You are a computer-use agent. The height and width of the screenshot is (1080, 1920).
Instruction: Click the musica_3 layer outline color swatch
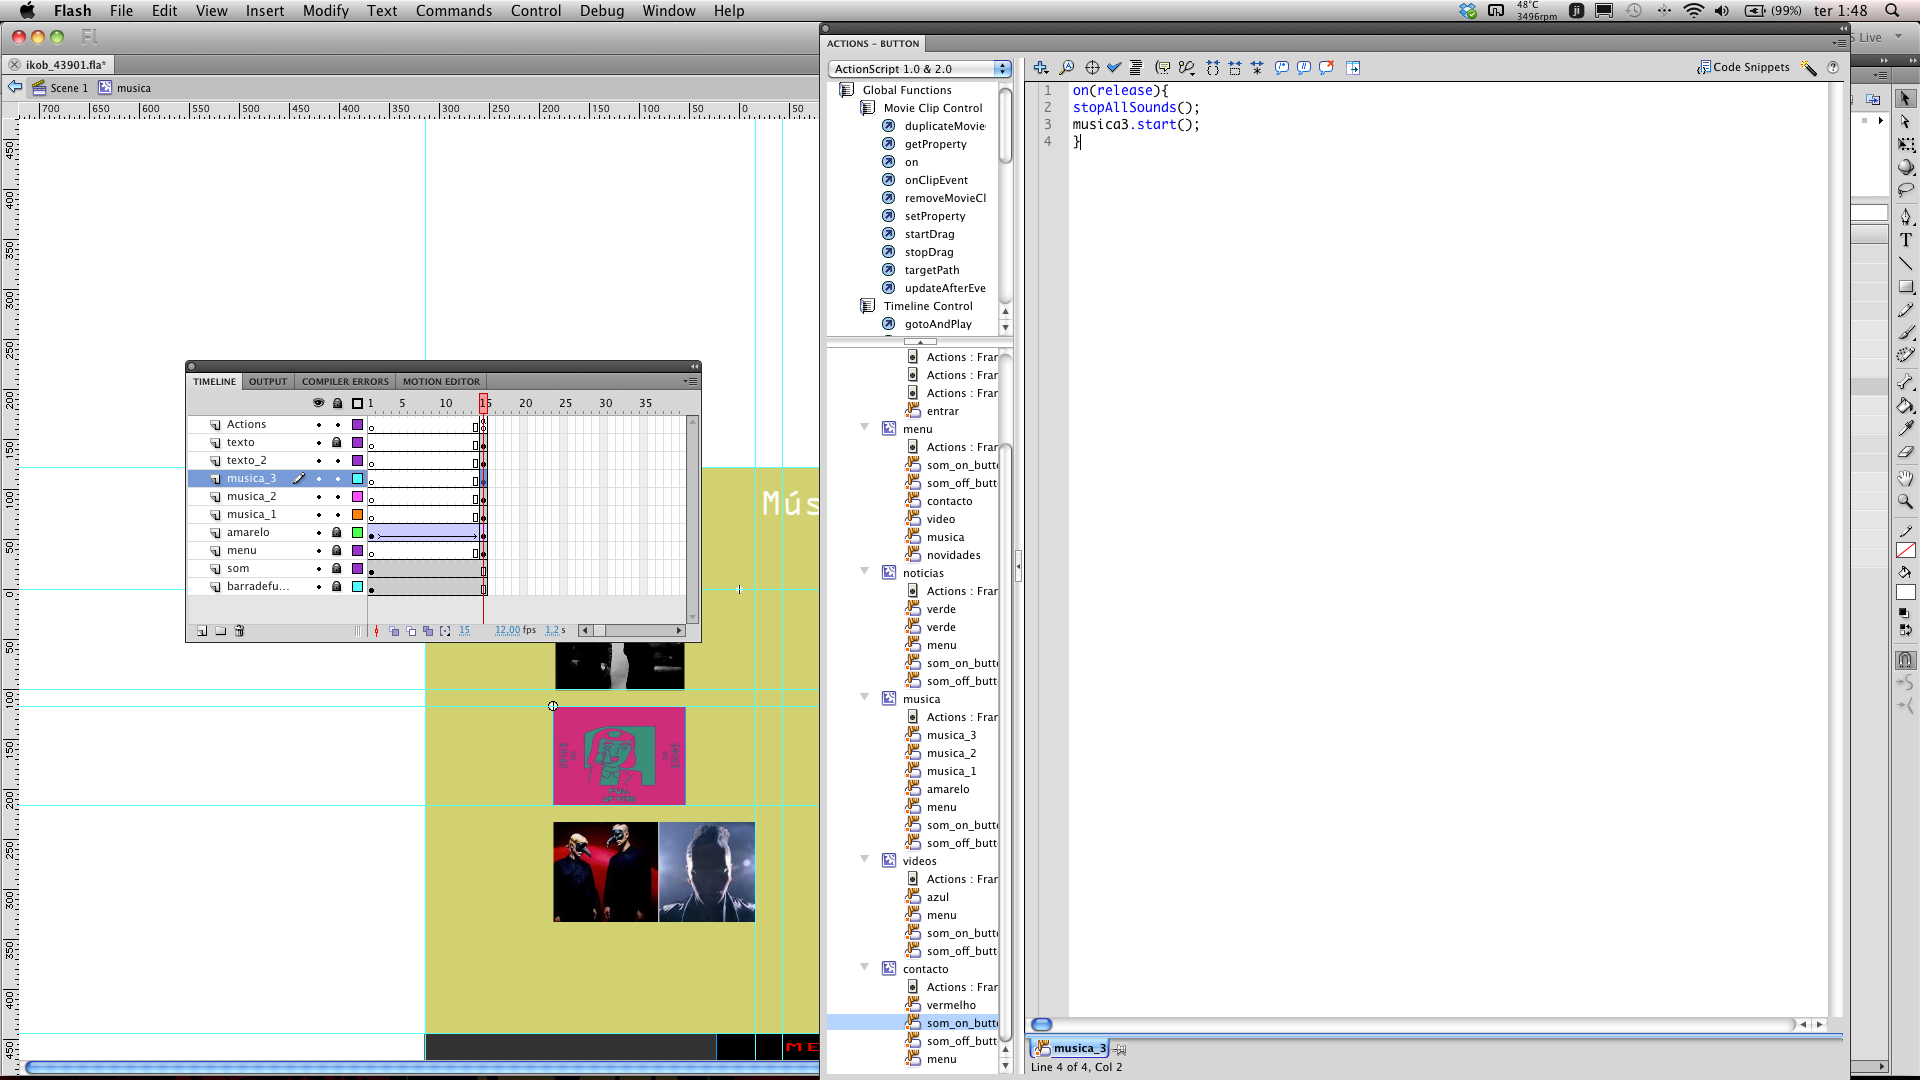coord(357,479)
